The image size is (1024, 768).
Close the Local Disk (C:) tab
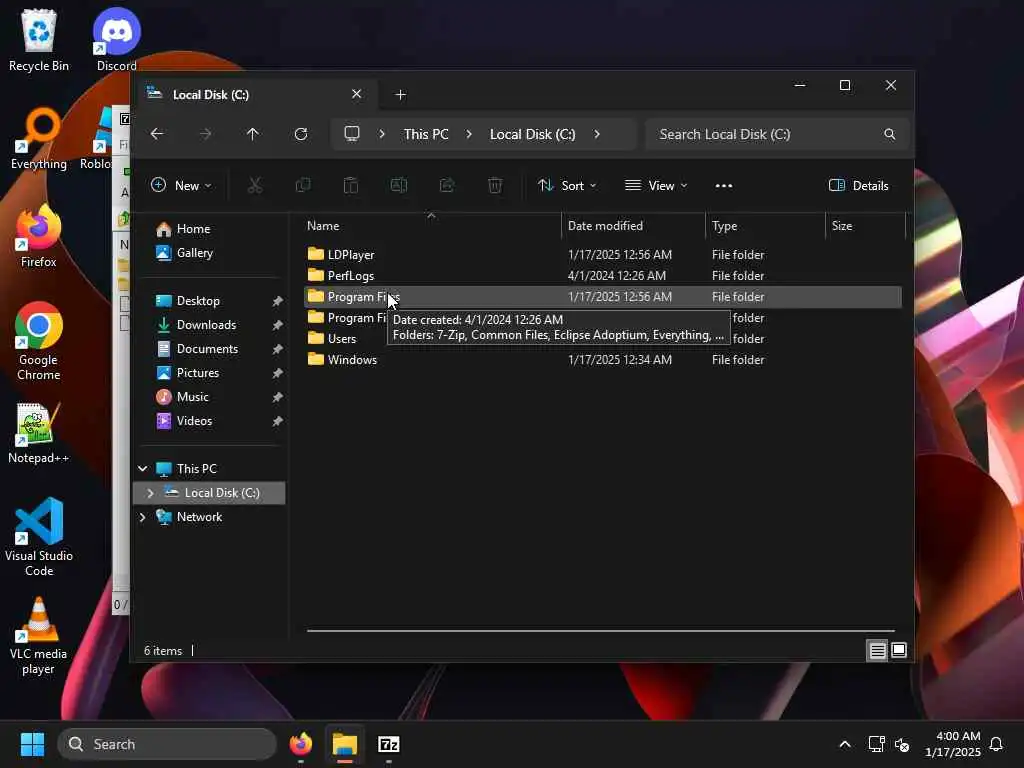pos(357,94)
